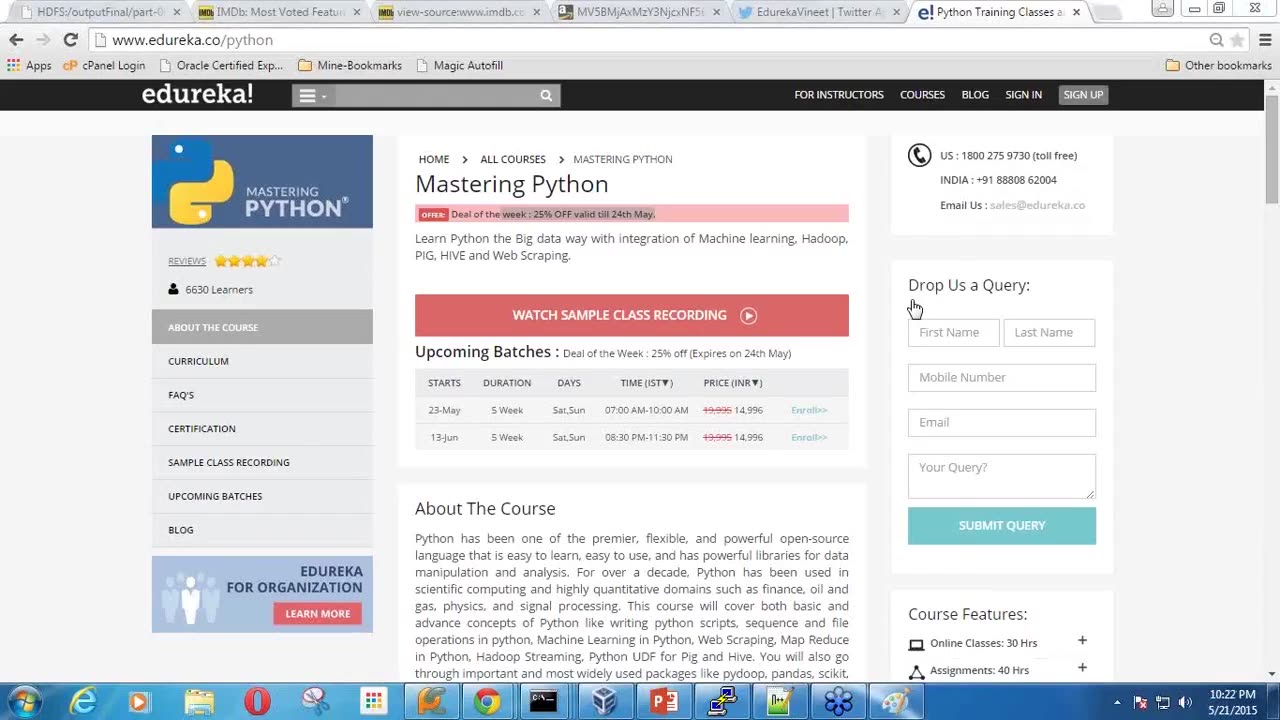The width and height of the screenshot is (1280, 720).
Task: Enroll in the 23-May batch
Action: pos(809,410)
